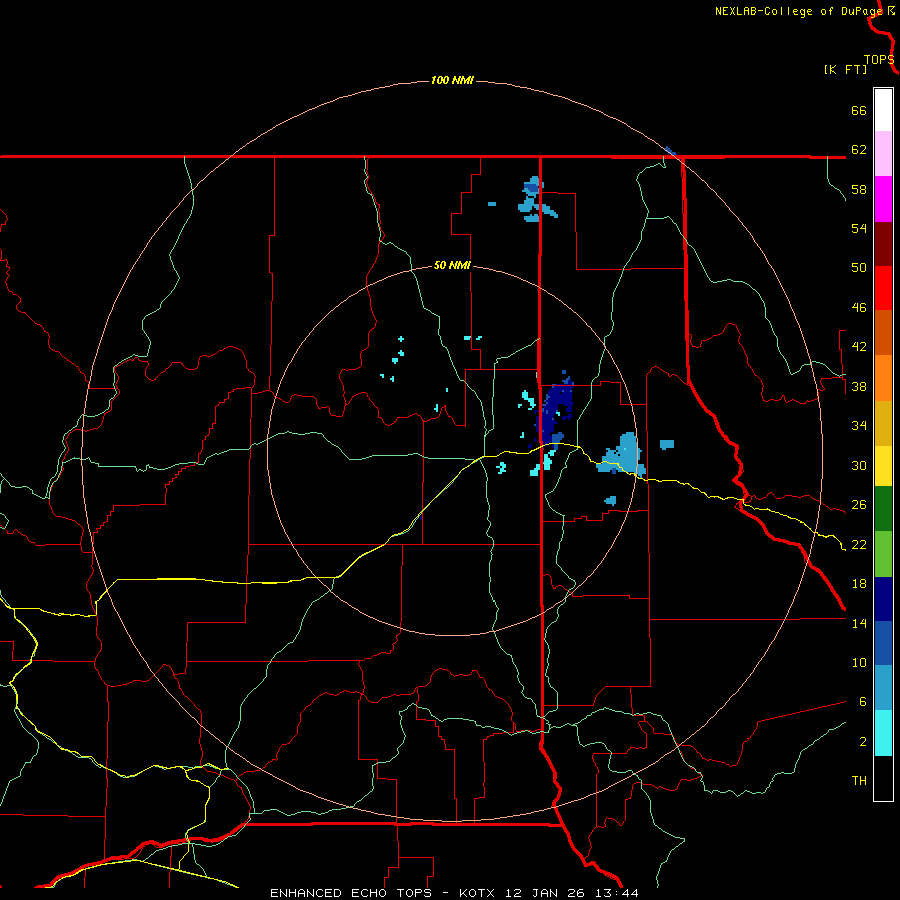Click the white 66 kft legend swatch
900x900 pixels.
coord(883,110)
